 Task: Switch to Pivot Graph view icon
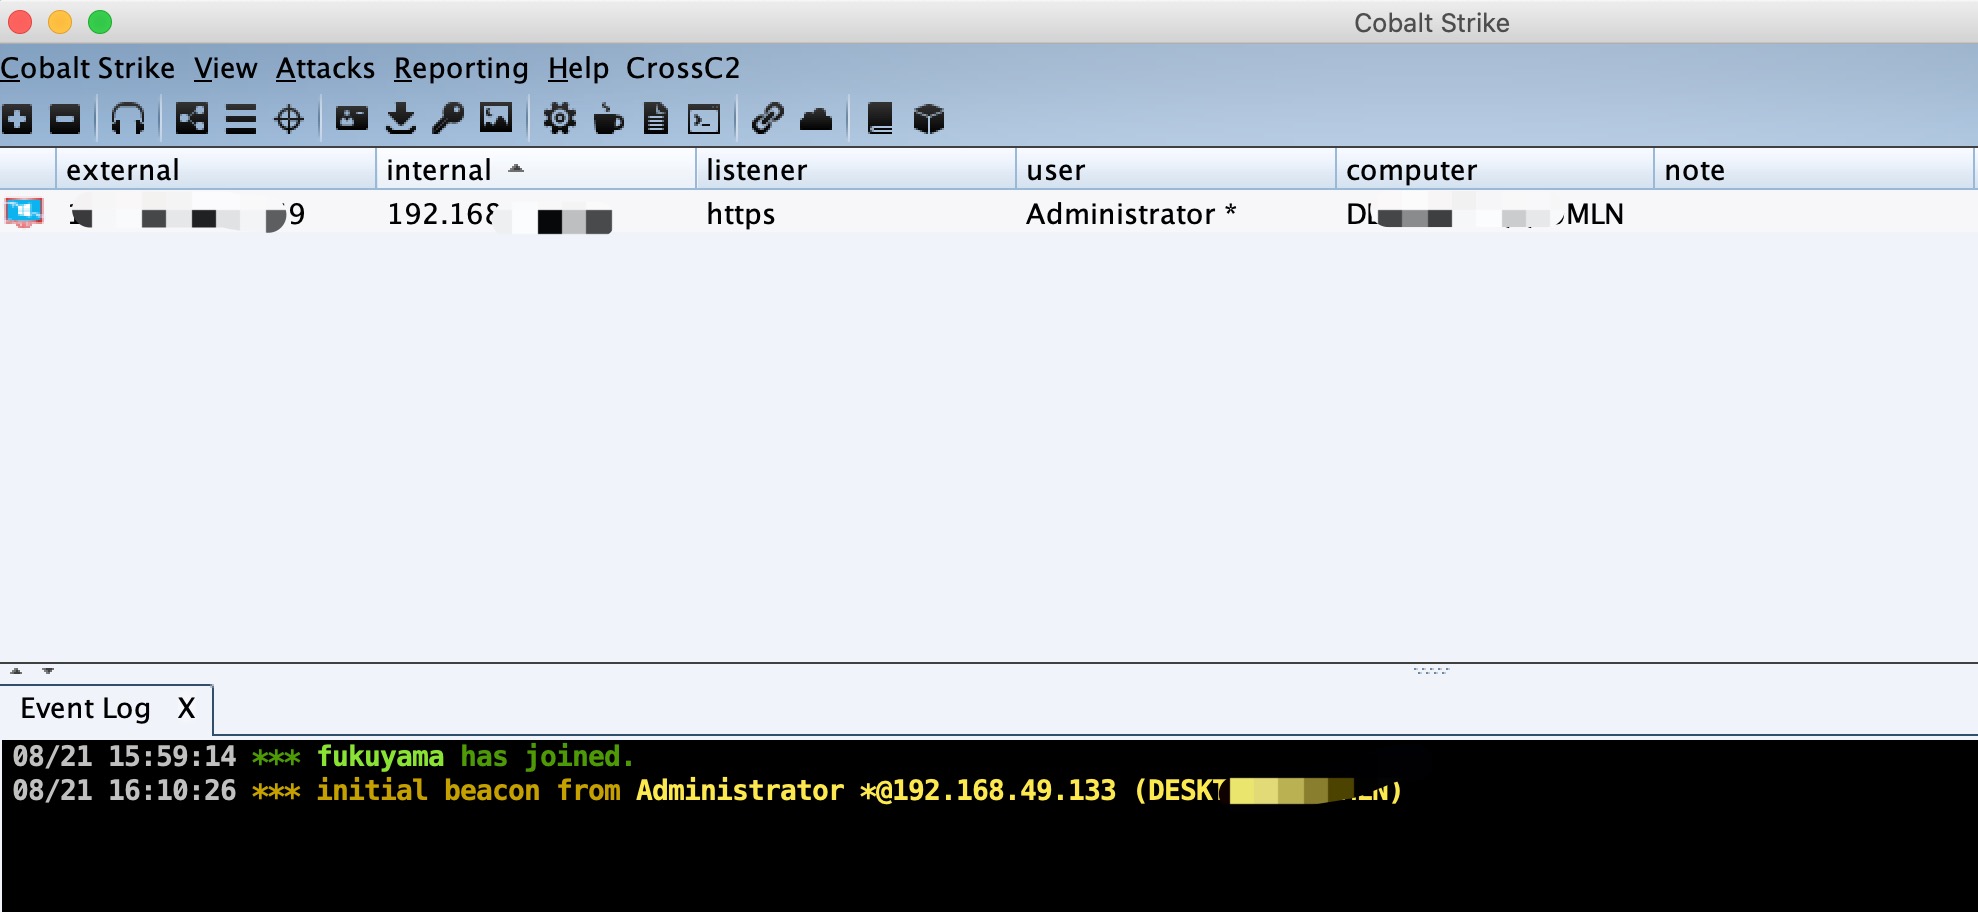pos(191,119)
